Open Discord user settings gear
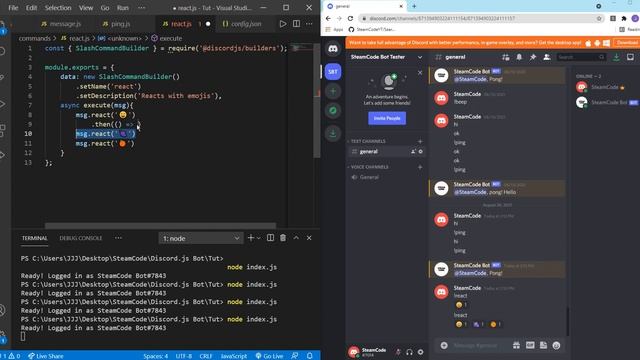 pos(420,352)
